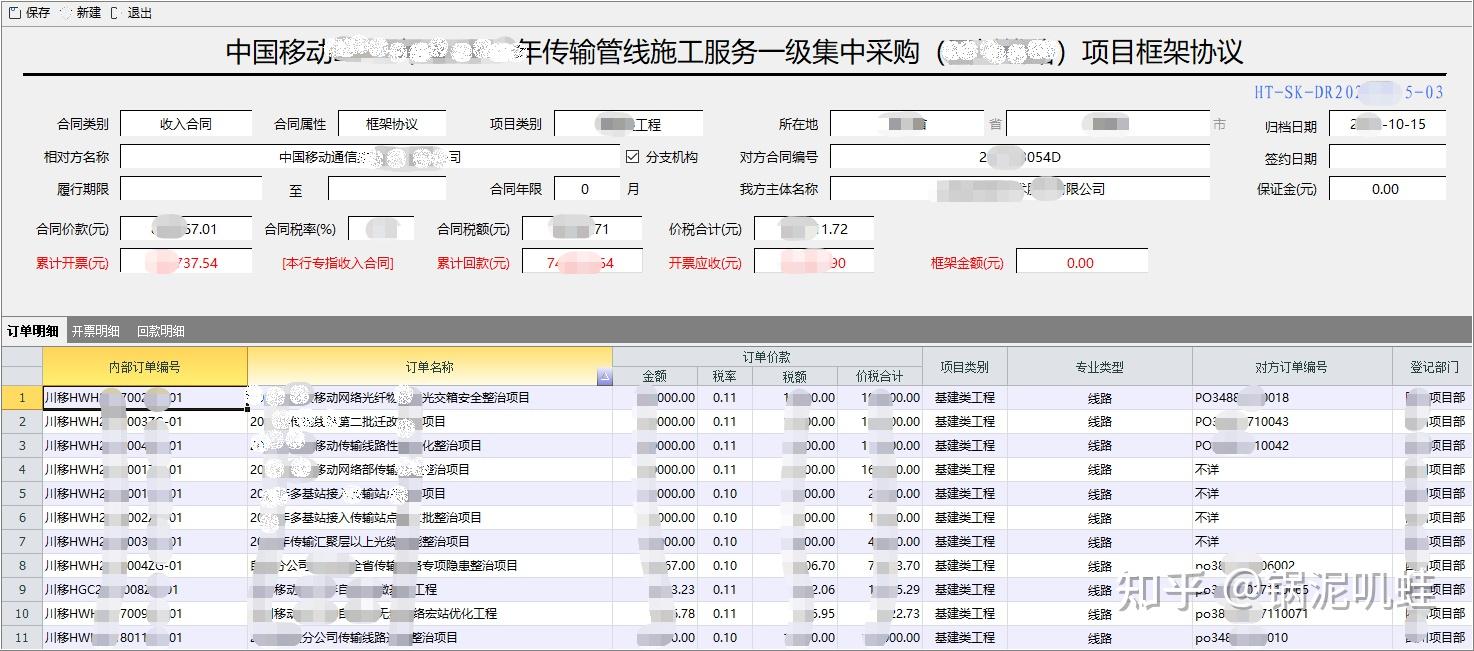
Task: Click 线路 cell in row 1
Action: tap(1100, 398)
